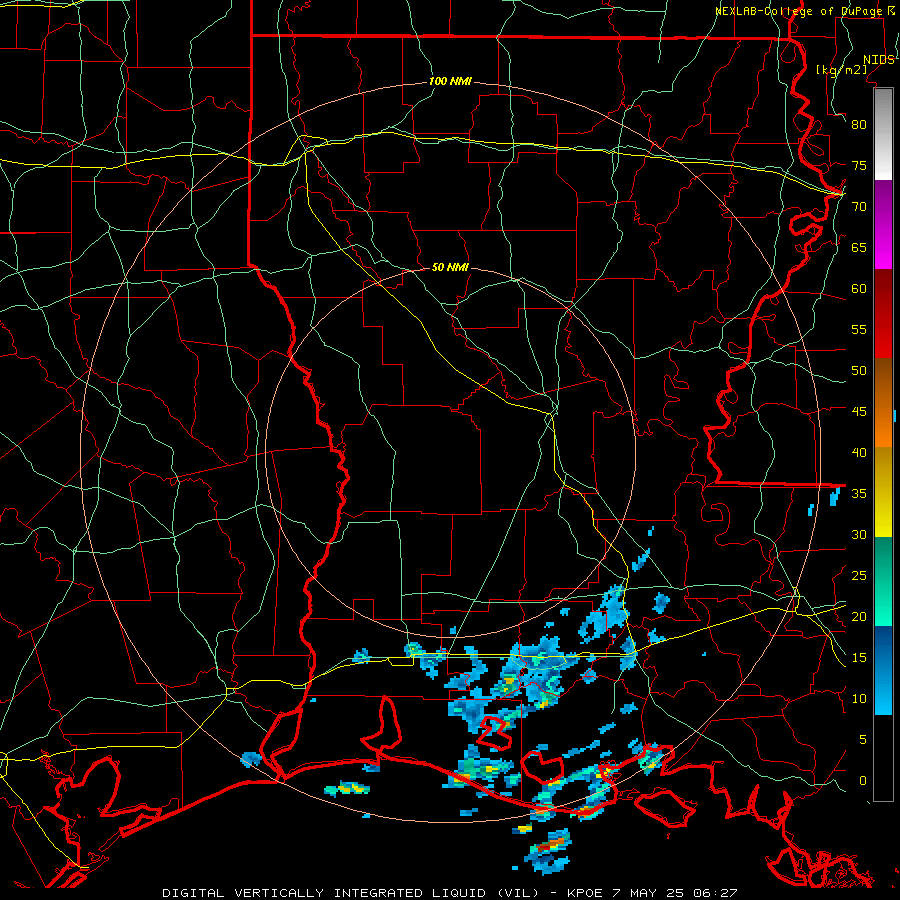Image resolution: width=900 pixels, height=900 pixels.
Task: Click the 20 value on the color scale
Action: pyautogui.click(x=859, y=617)
